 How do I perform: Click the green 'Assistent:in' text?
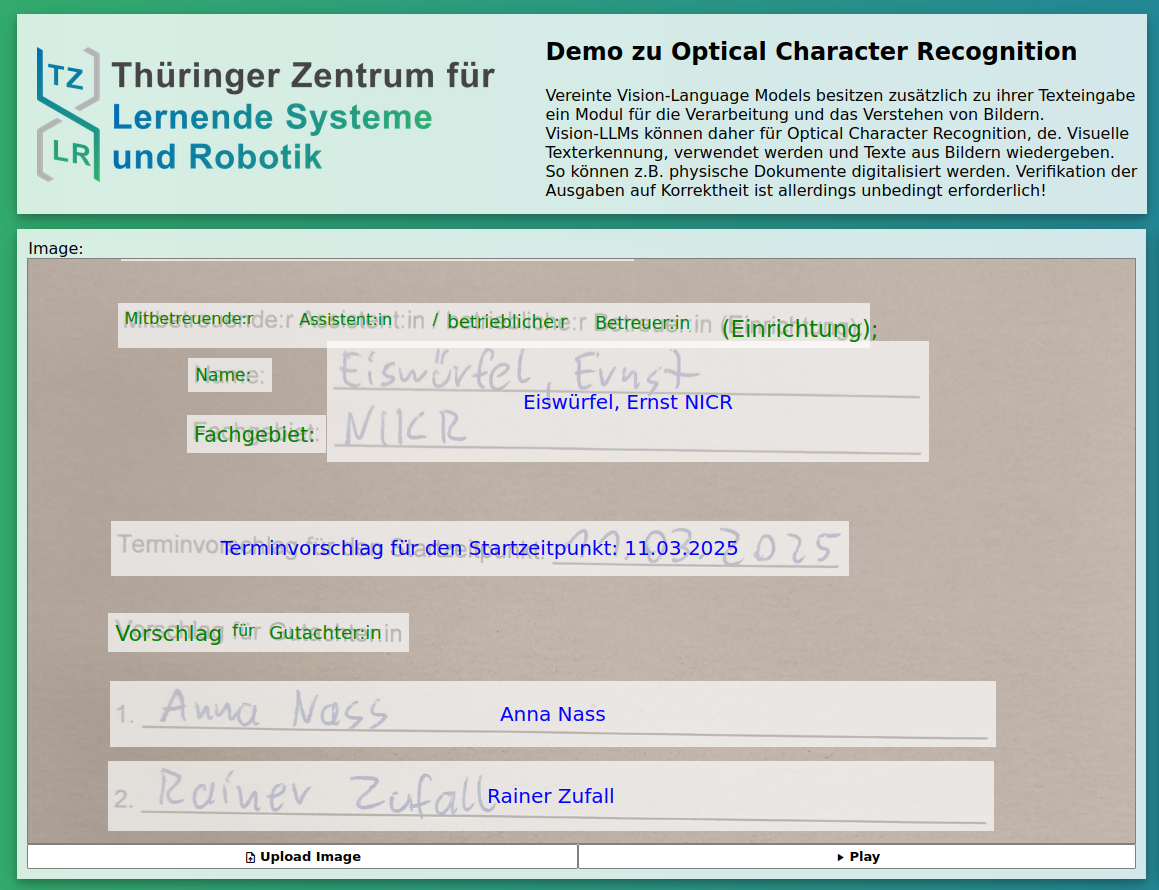(x=345, y=320)
